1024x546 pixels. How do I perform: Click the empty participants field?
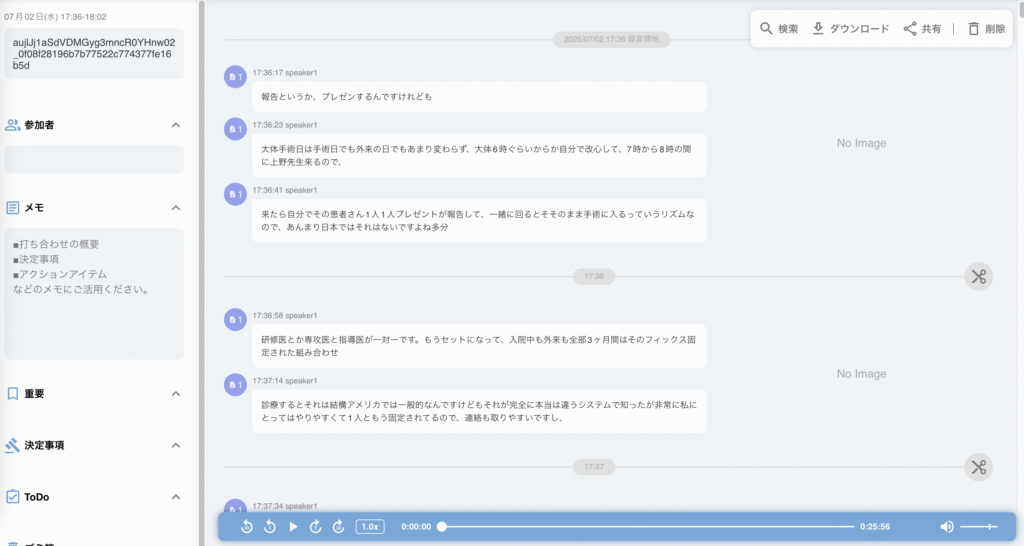[x=94, y=159]
